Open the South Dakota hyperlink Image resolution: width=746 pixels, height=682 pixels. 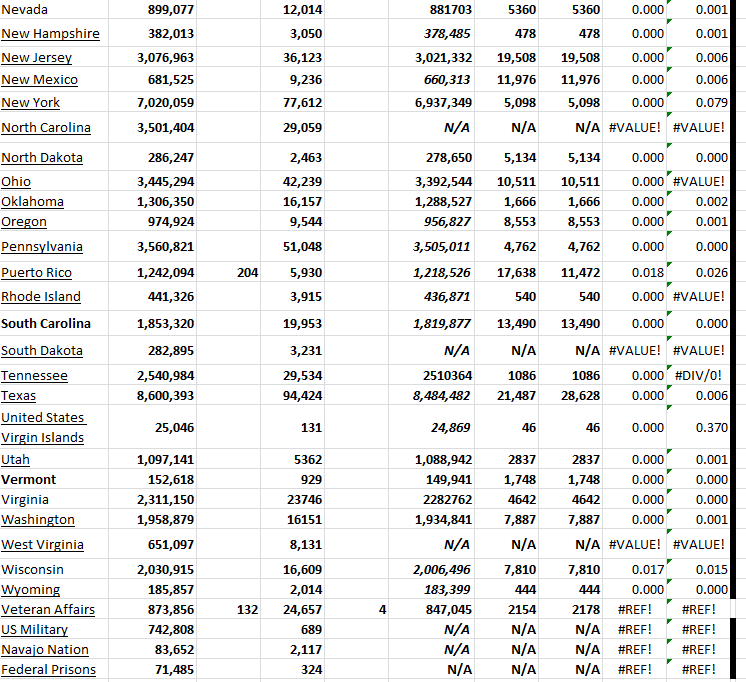[42, 351]
